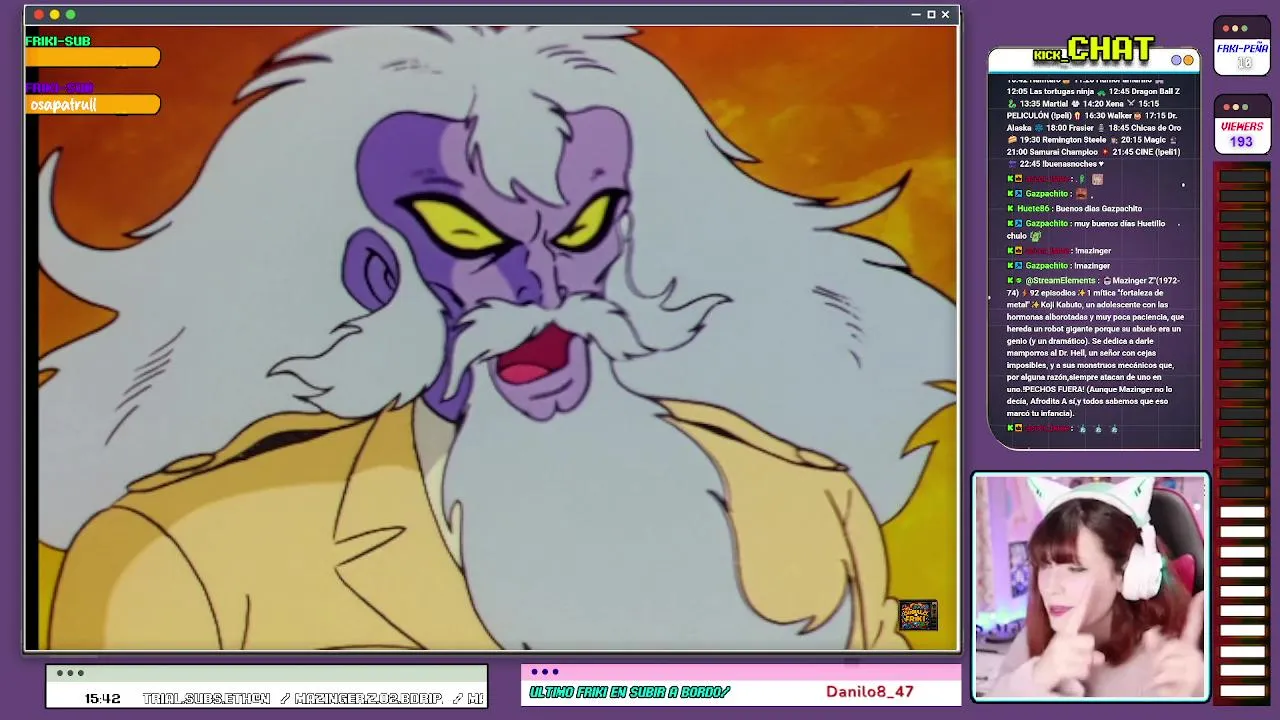This screenshot has width=1280, height=720.
Task: Click the green dot on the video window
Action: [70, 14]
